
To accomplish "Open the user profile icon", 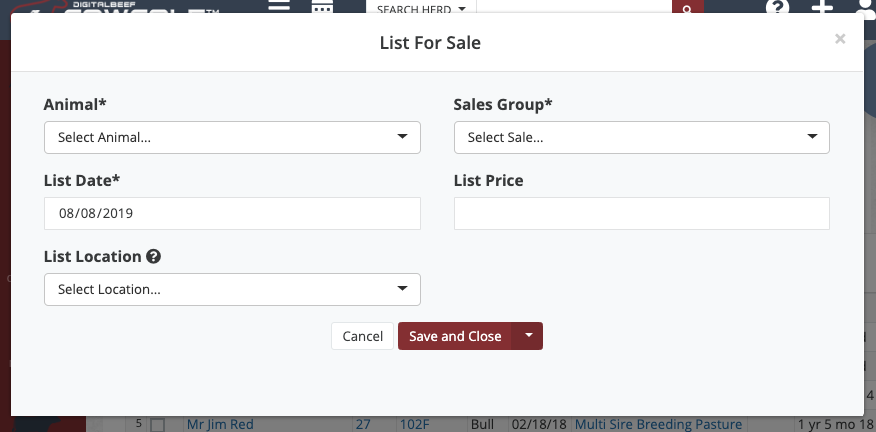I will (866, 8).
